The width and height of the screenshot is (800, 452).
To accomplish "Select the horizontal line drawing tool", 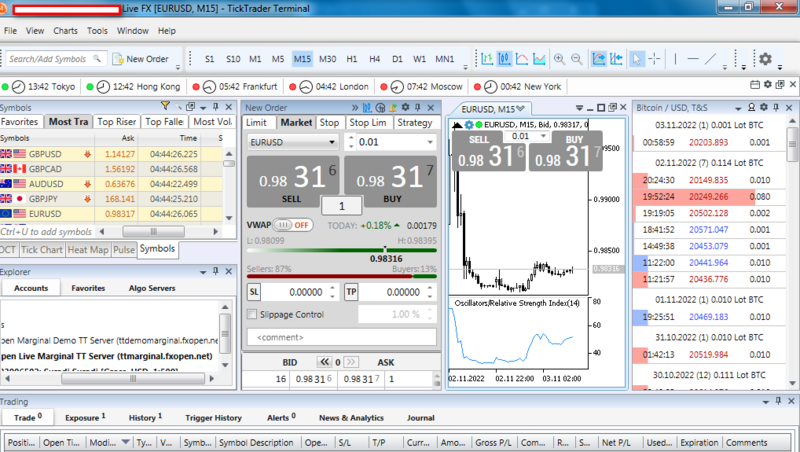I will [x=692, y=59].
